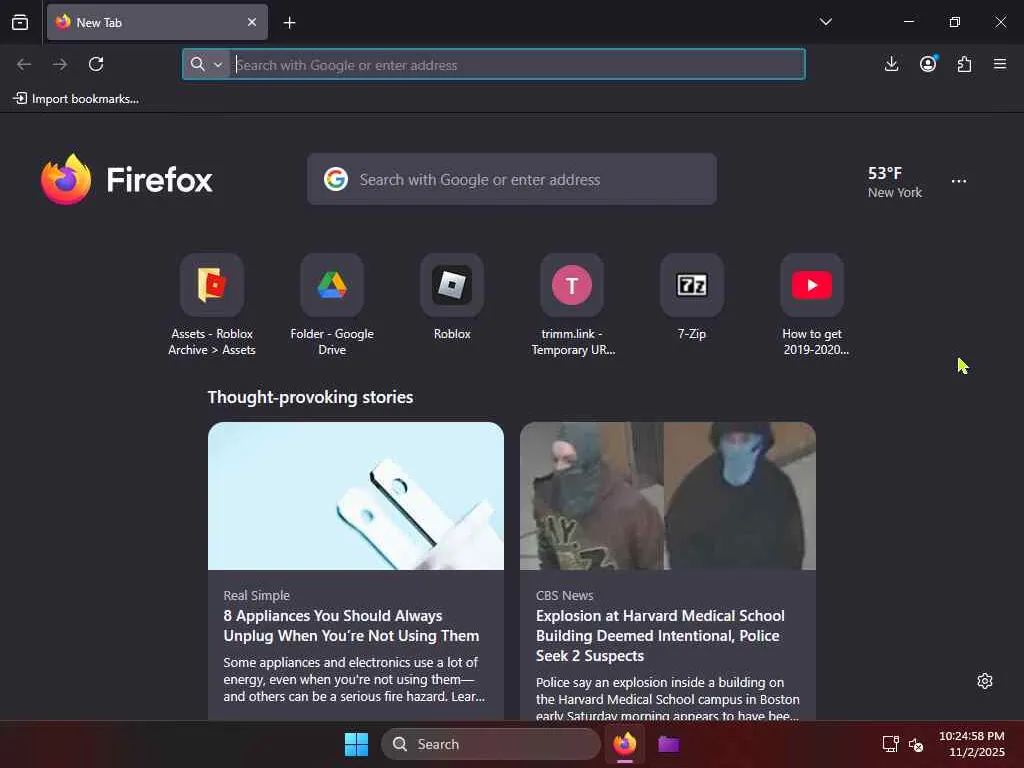This screenshot has width=1024, height=768.
Task: Open Explosion at Harvard Medical School headline
Action: point(660,635)
